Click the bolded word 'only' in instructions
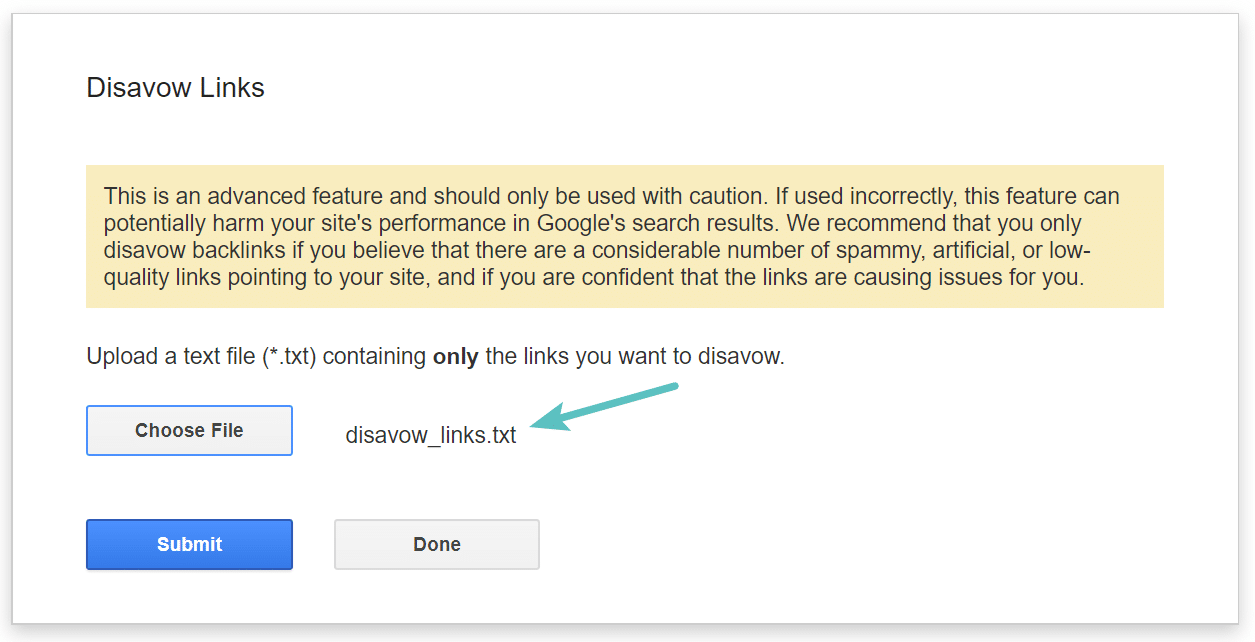 coord(456,356)
